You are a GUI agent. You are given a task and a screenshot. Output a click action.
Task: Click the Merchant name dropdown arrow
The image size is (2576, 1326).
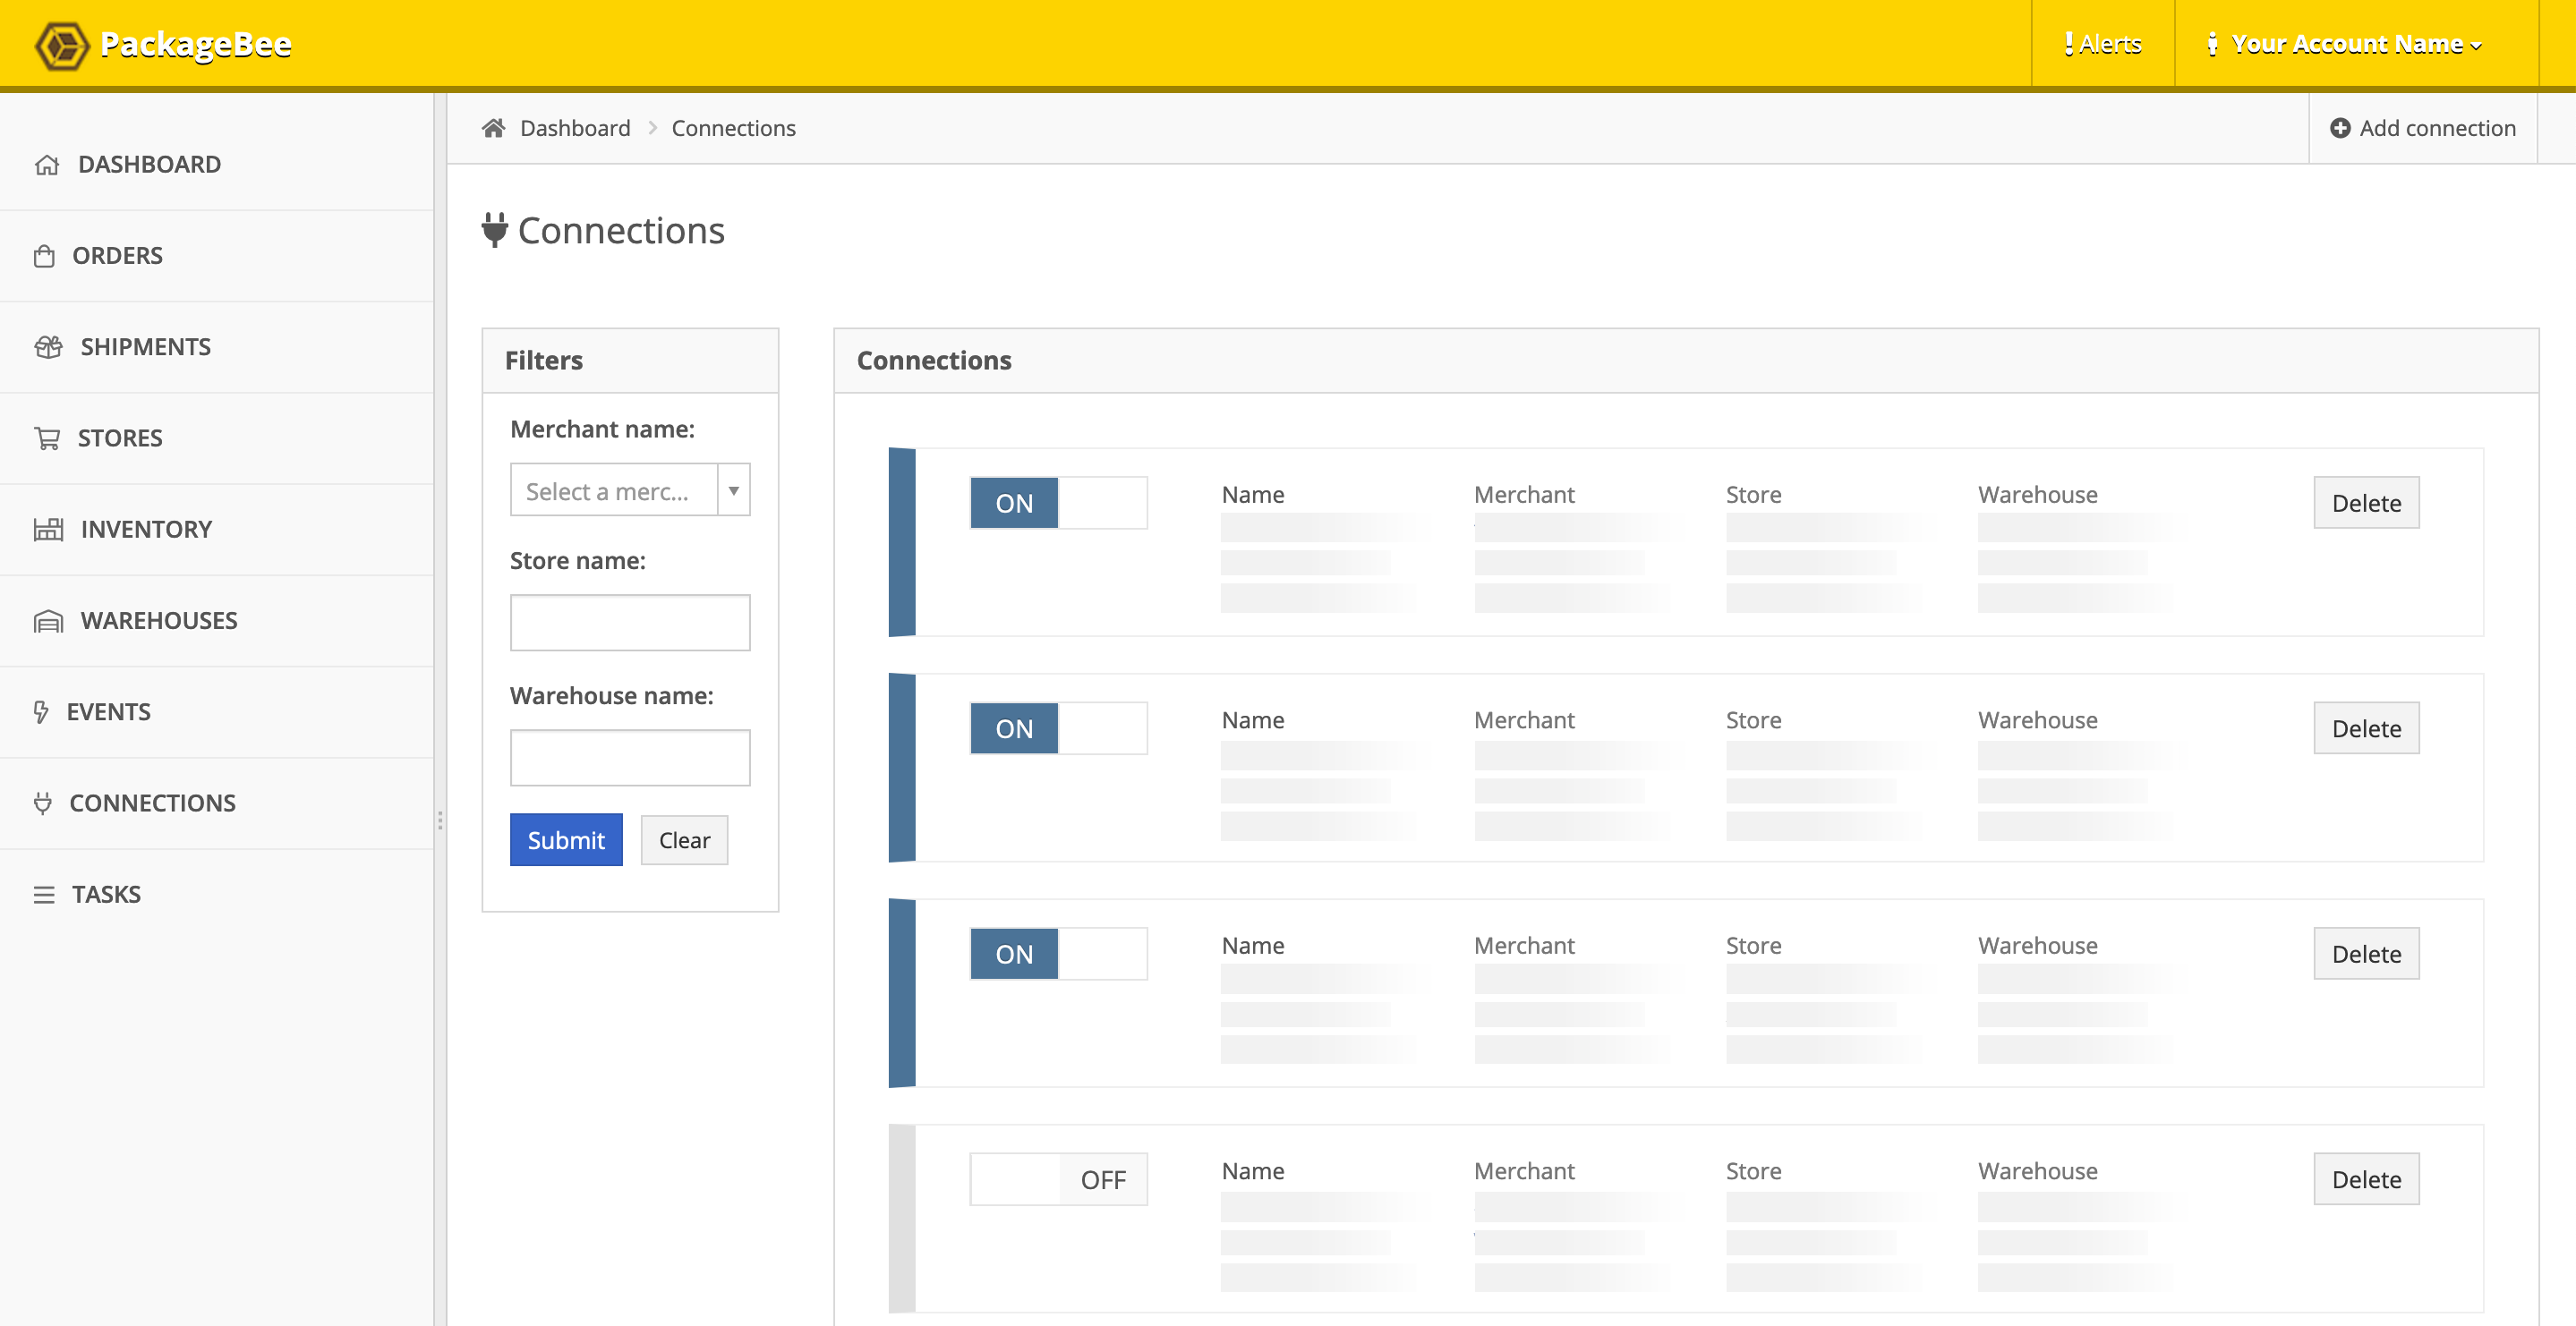point(734,490)
